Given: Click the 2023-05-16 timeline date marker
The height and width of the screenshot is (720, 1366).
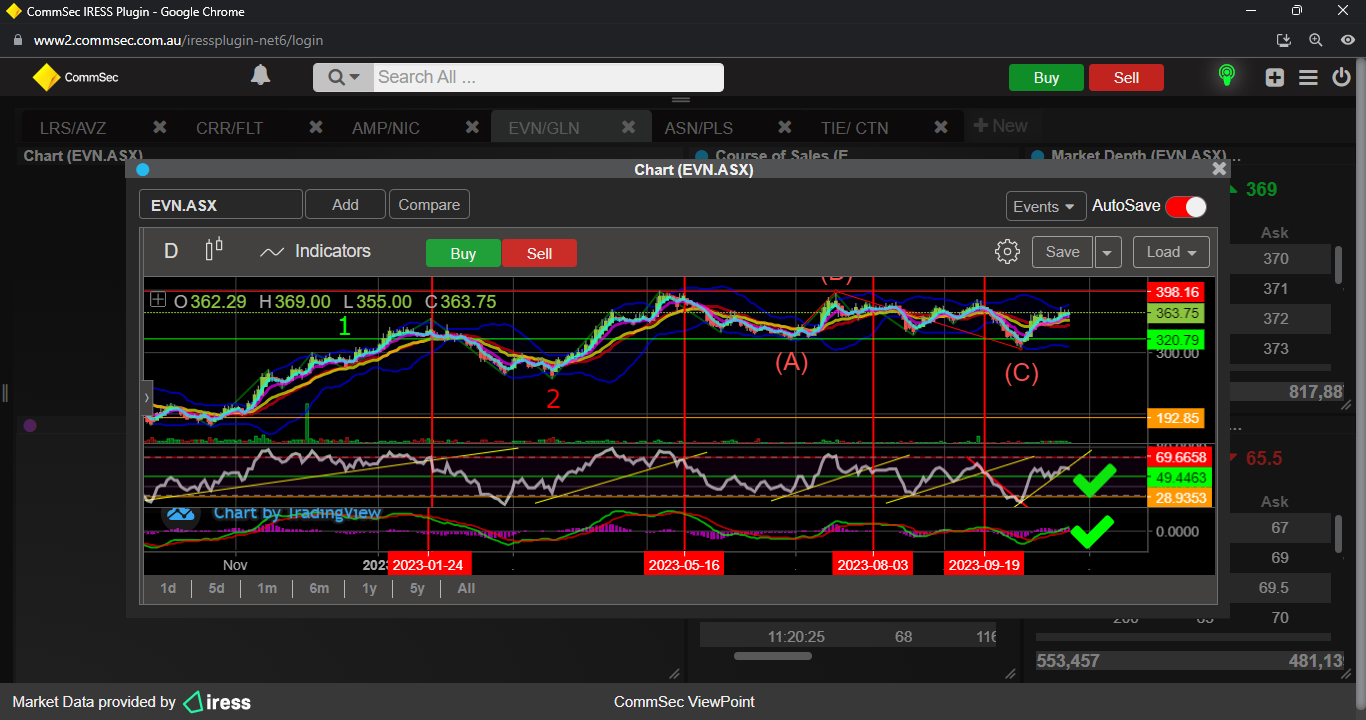Looking at the screenshot, I should 684,565.
